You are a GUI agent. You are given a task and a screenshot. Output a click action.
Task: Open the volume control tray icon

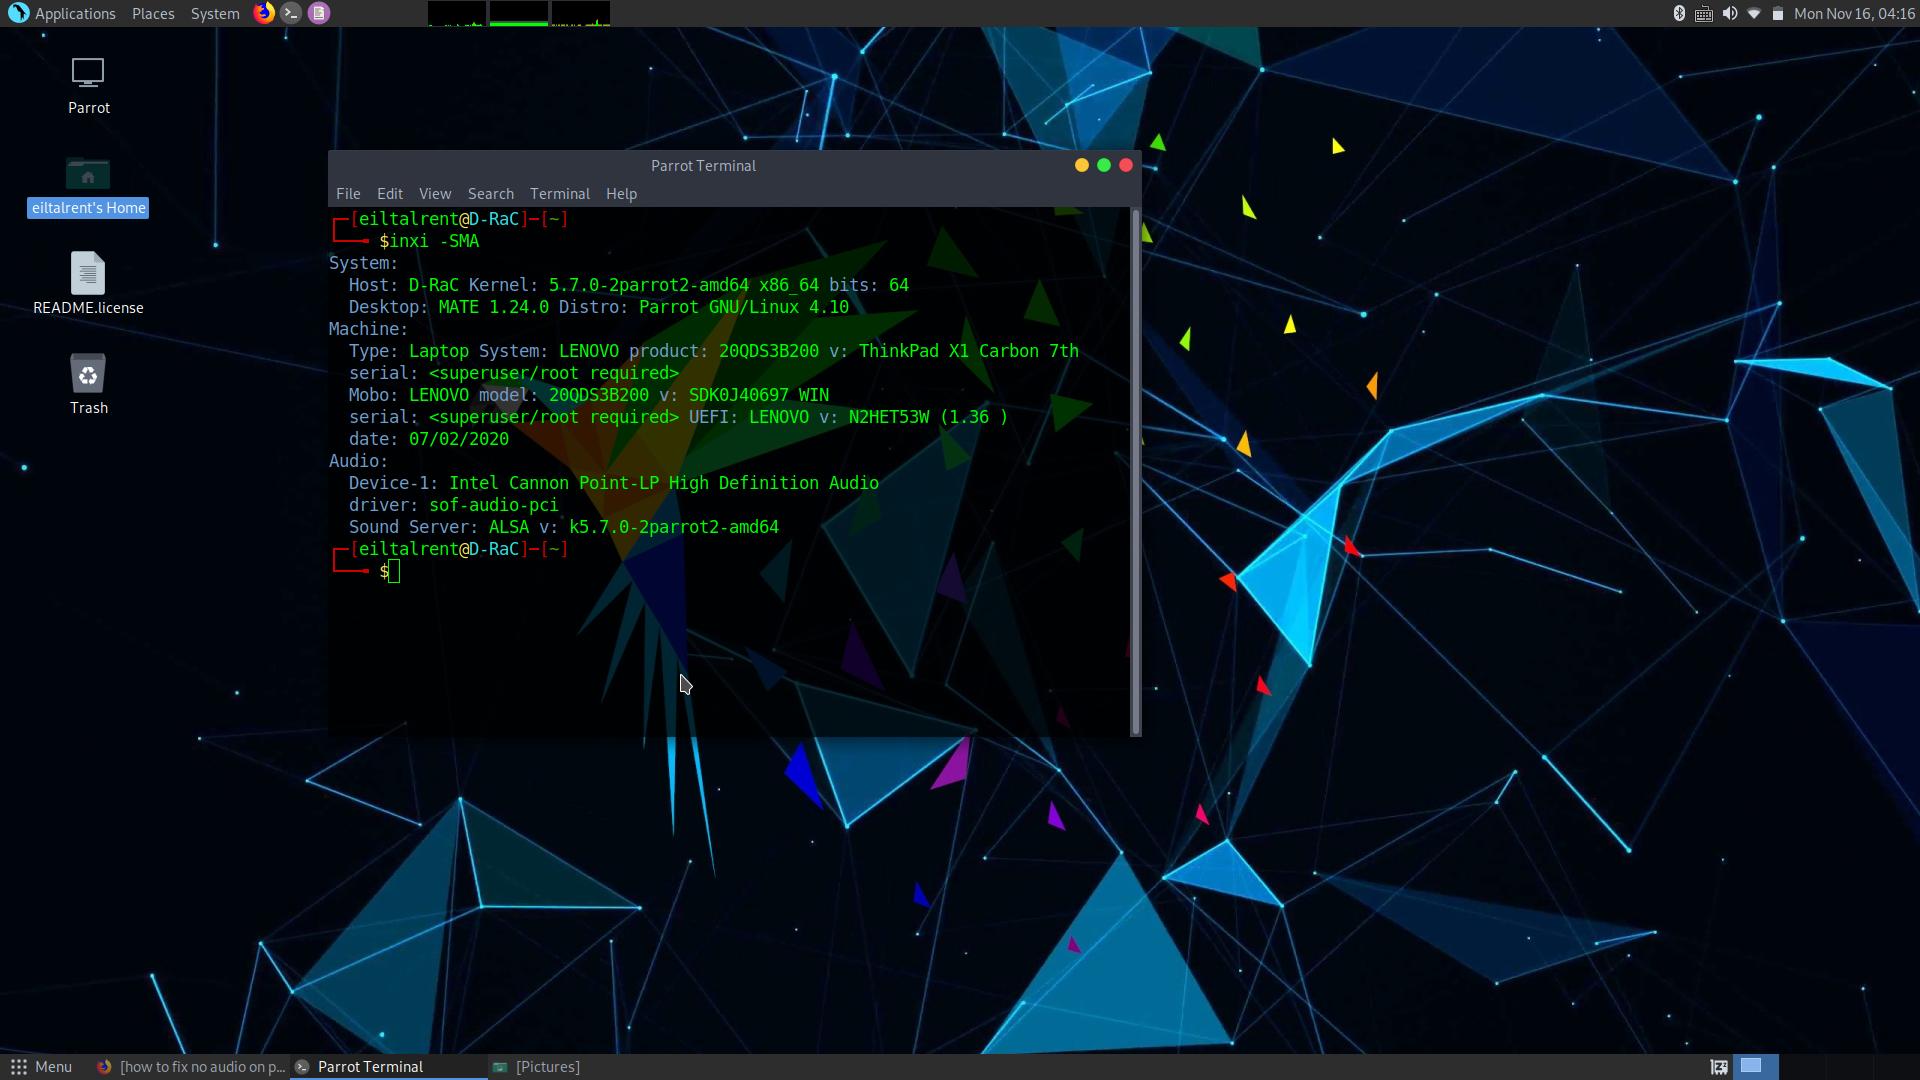tap(1729, 13)
